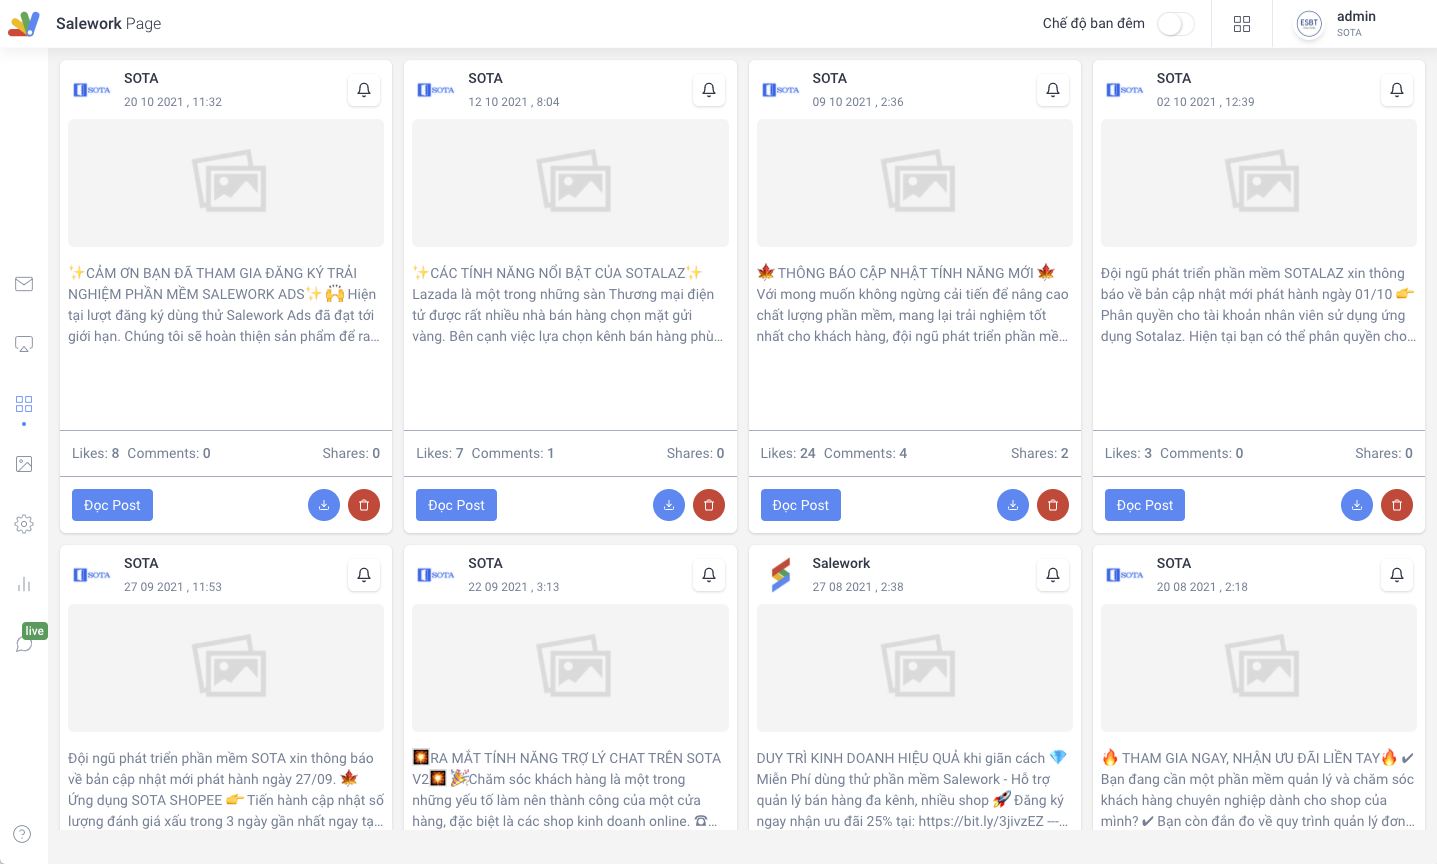
Task: Click the date '20 08 2021 , 2:18'
Action: 1202,587
